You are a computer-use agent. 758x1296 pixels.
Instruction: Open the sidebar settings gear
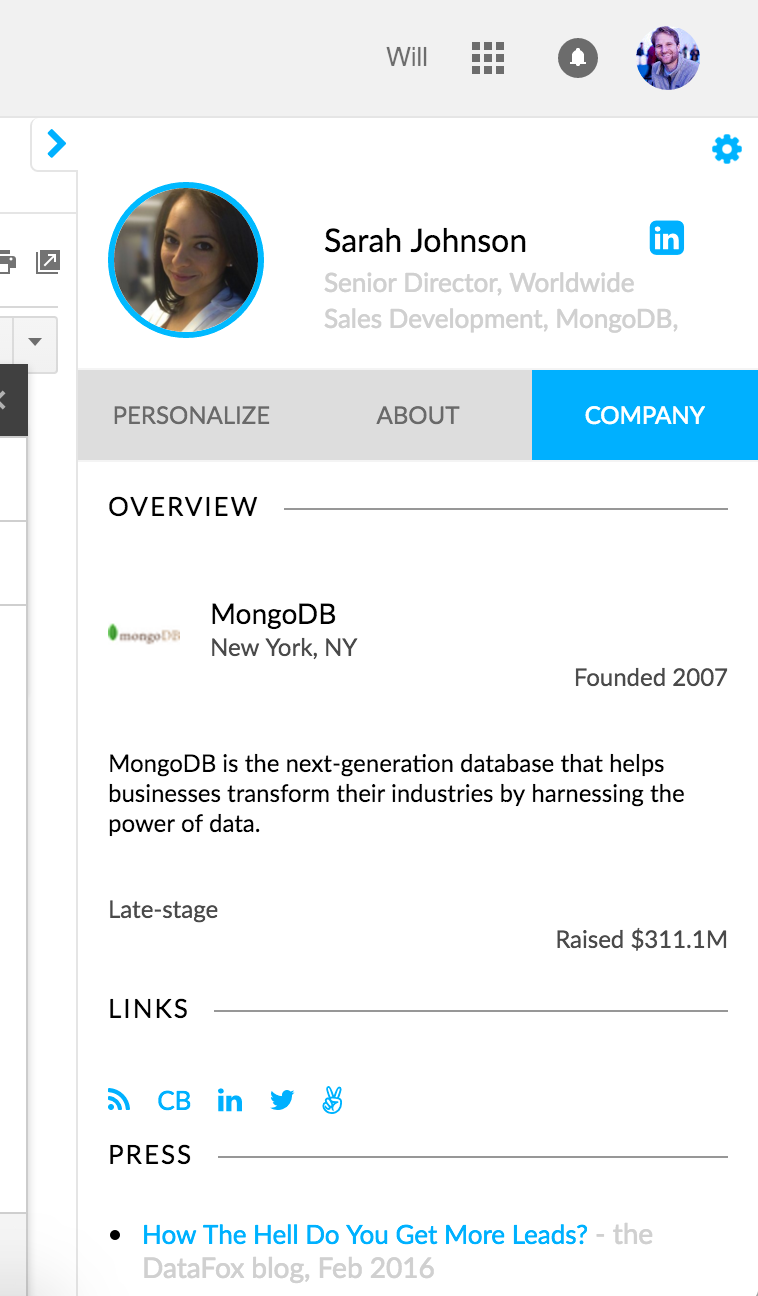tap(727, 150)
